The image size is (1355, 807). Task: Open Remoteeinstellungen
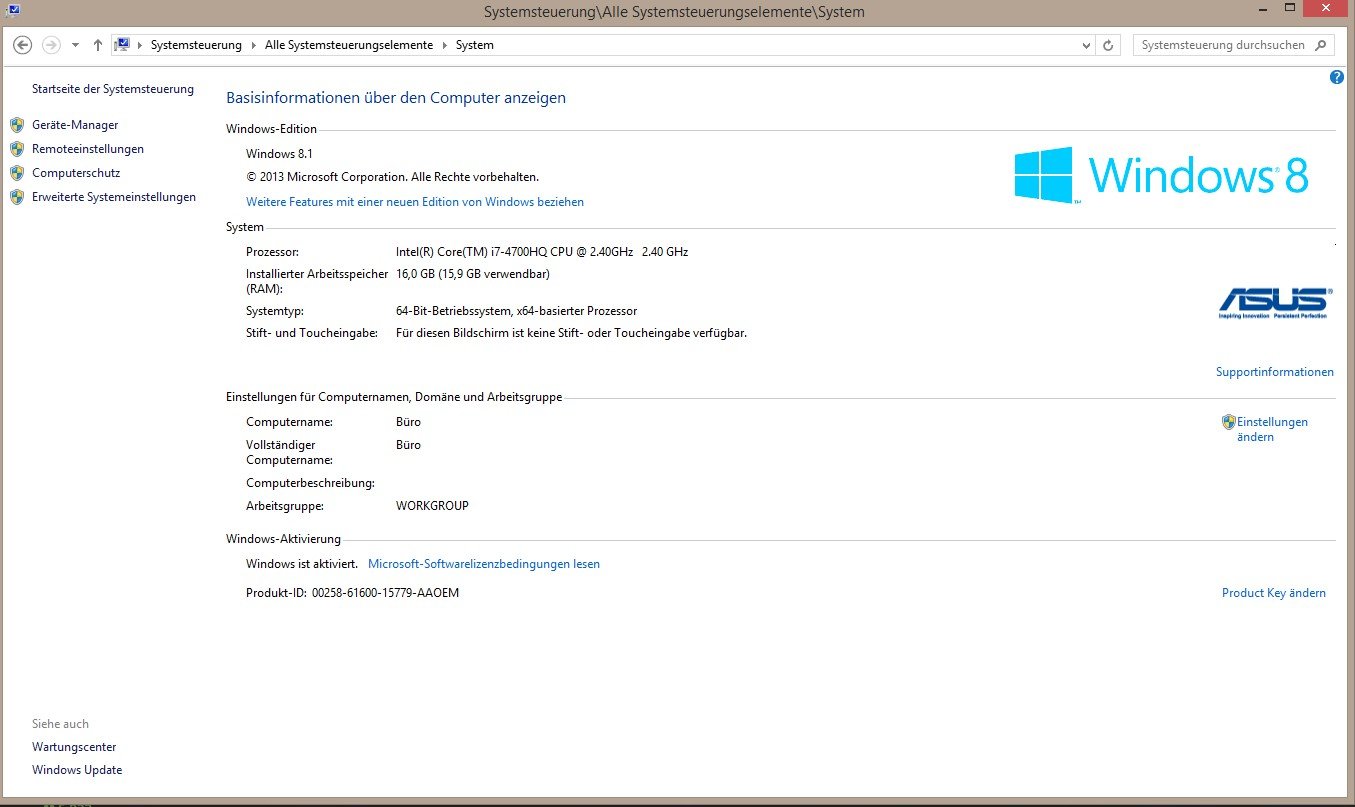[88, 149]
